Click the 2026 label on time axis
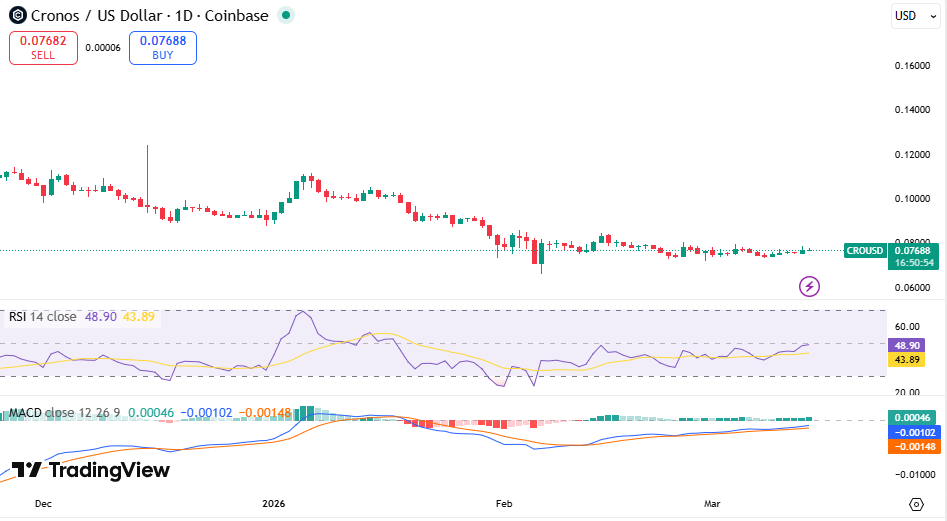 [274, 503]
